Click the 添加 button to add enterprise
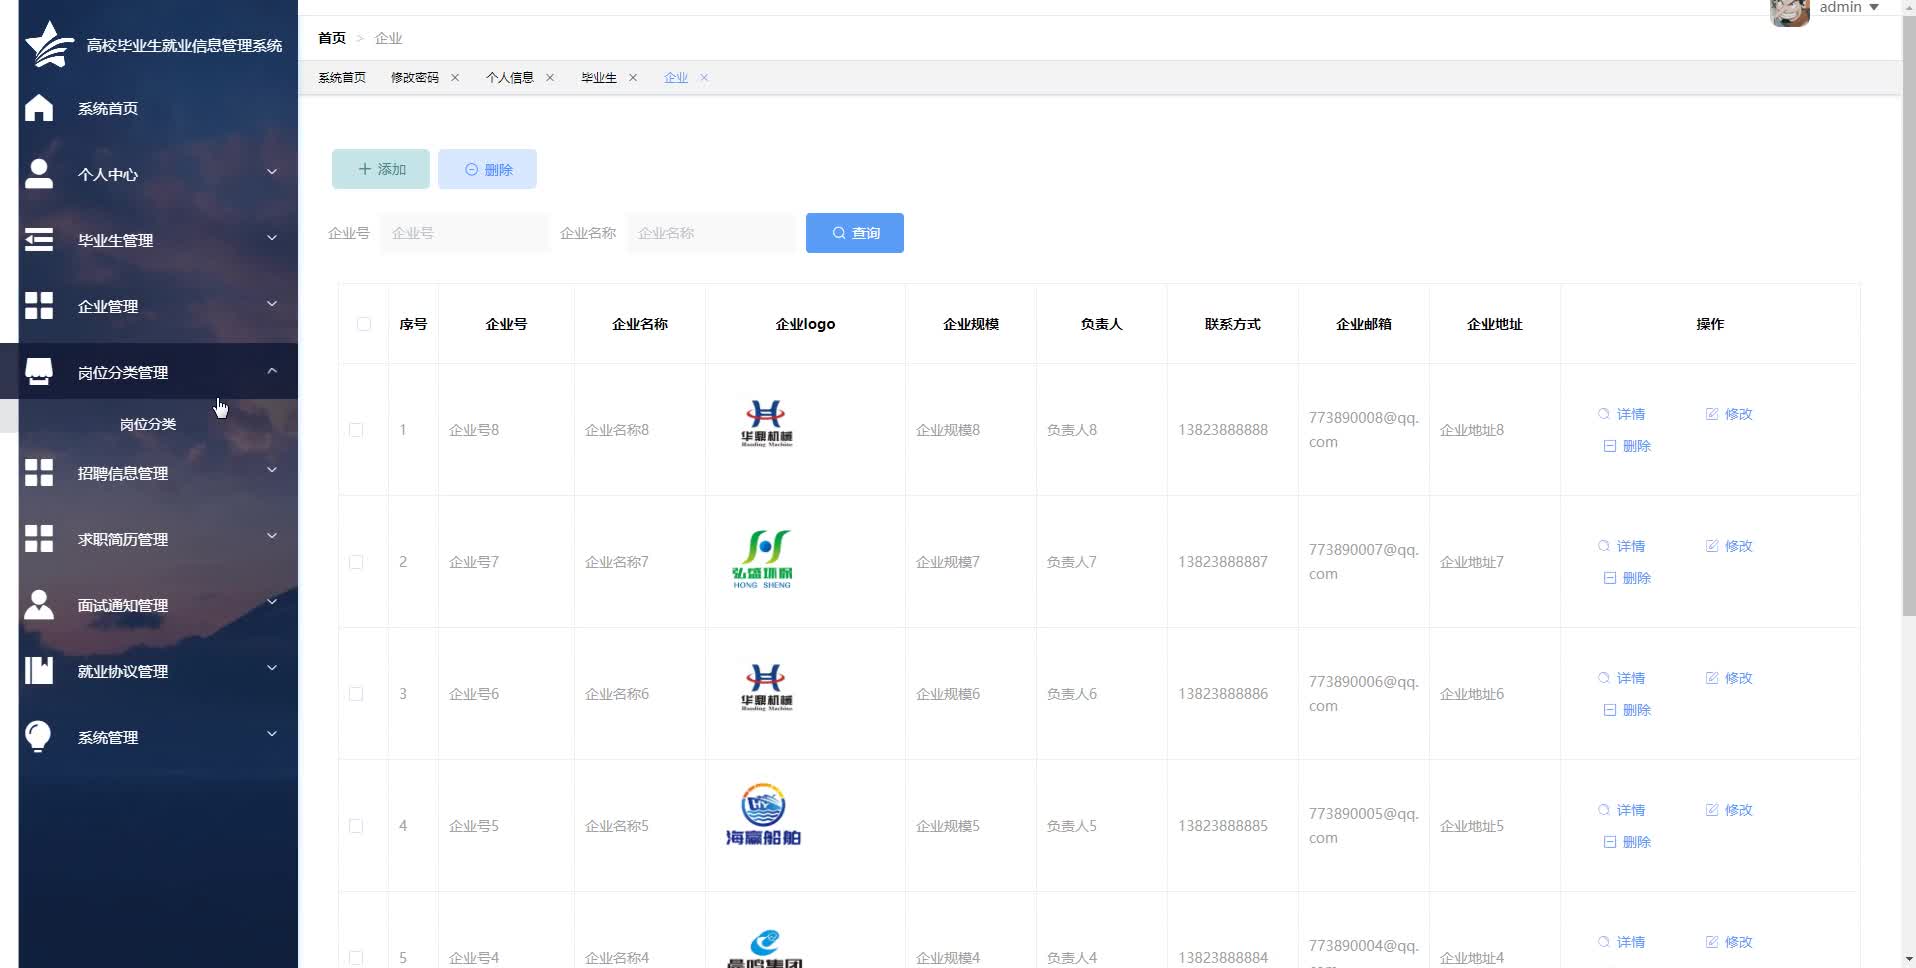Image resolution: width=1916 pixels, height=968 pixels. (380, 169)
